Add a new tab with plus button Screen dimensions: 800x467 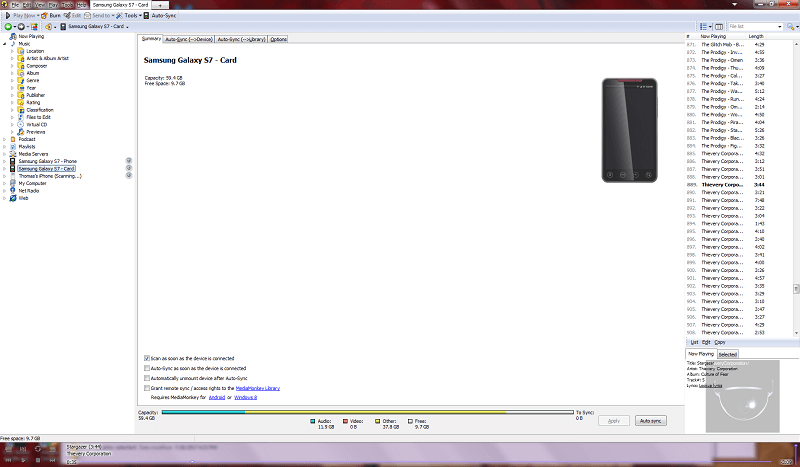point(160,5)
